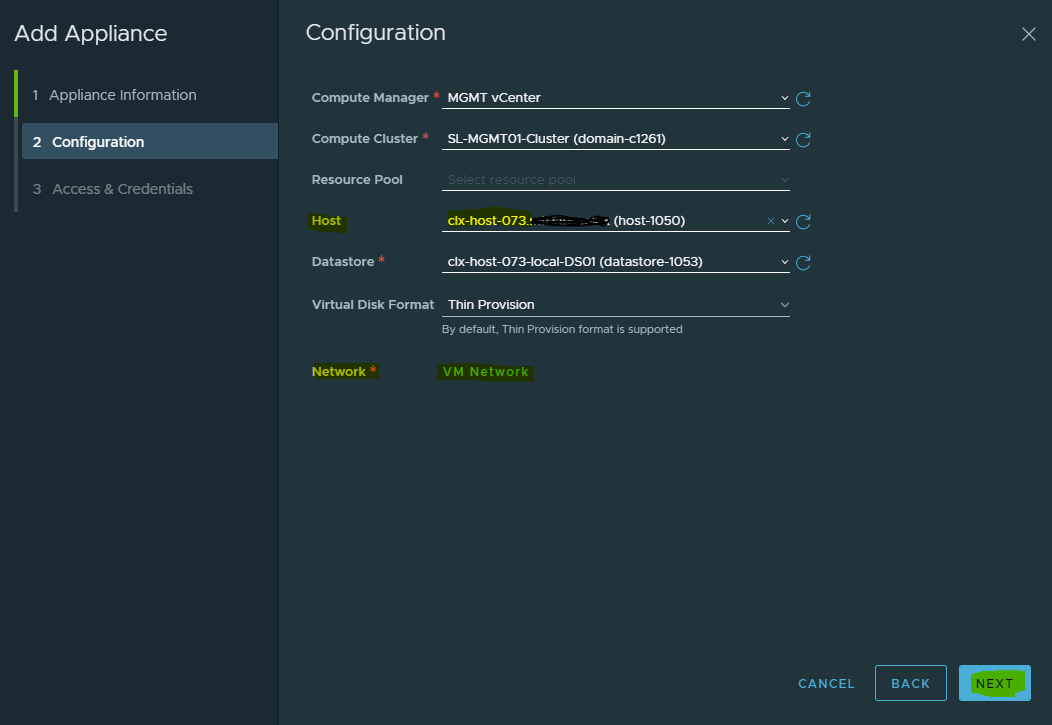
Task: Clear the selected Host value
Action: point(771,221)
